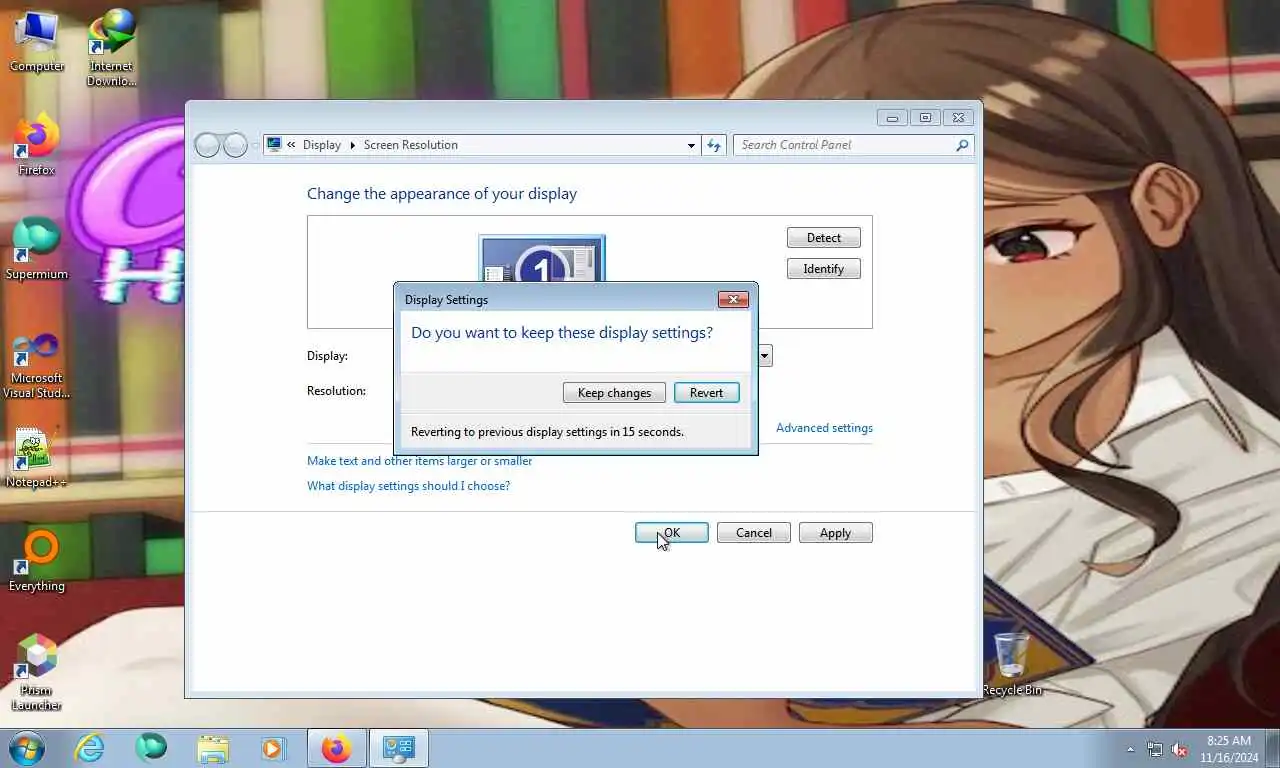This screenshot has width=1280, height=768.
Task: Switch to Firefox in the taskbar
Action: pos(337,748)
